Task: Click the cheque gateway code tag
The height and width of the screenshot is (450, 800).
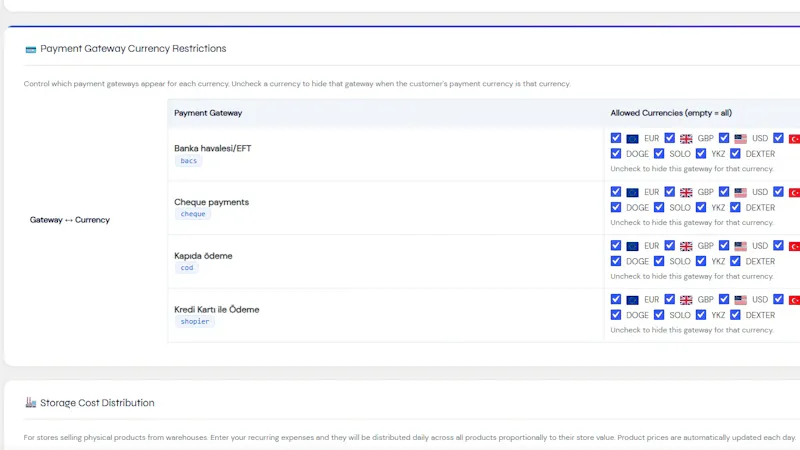Action: click(x=193, y=214)
